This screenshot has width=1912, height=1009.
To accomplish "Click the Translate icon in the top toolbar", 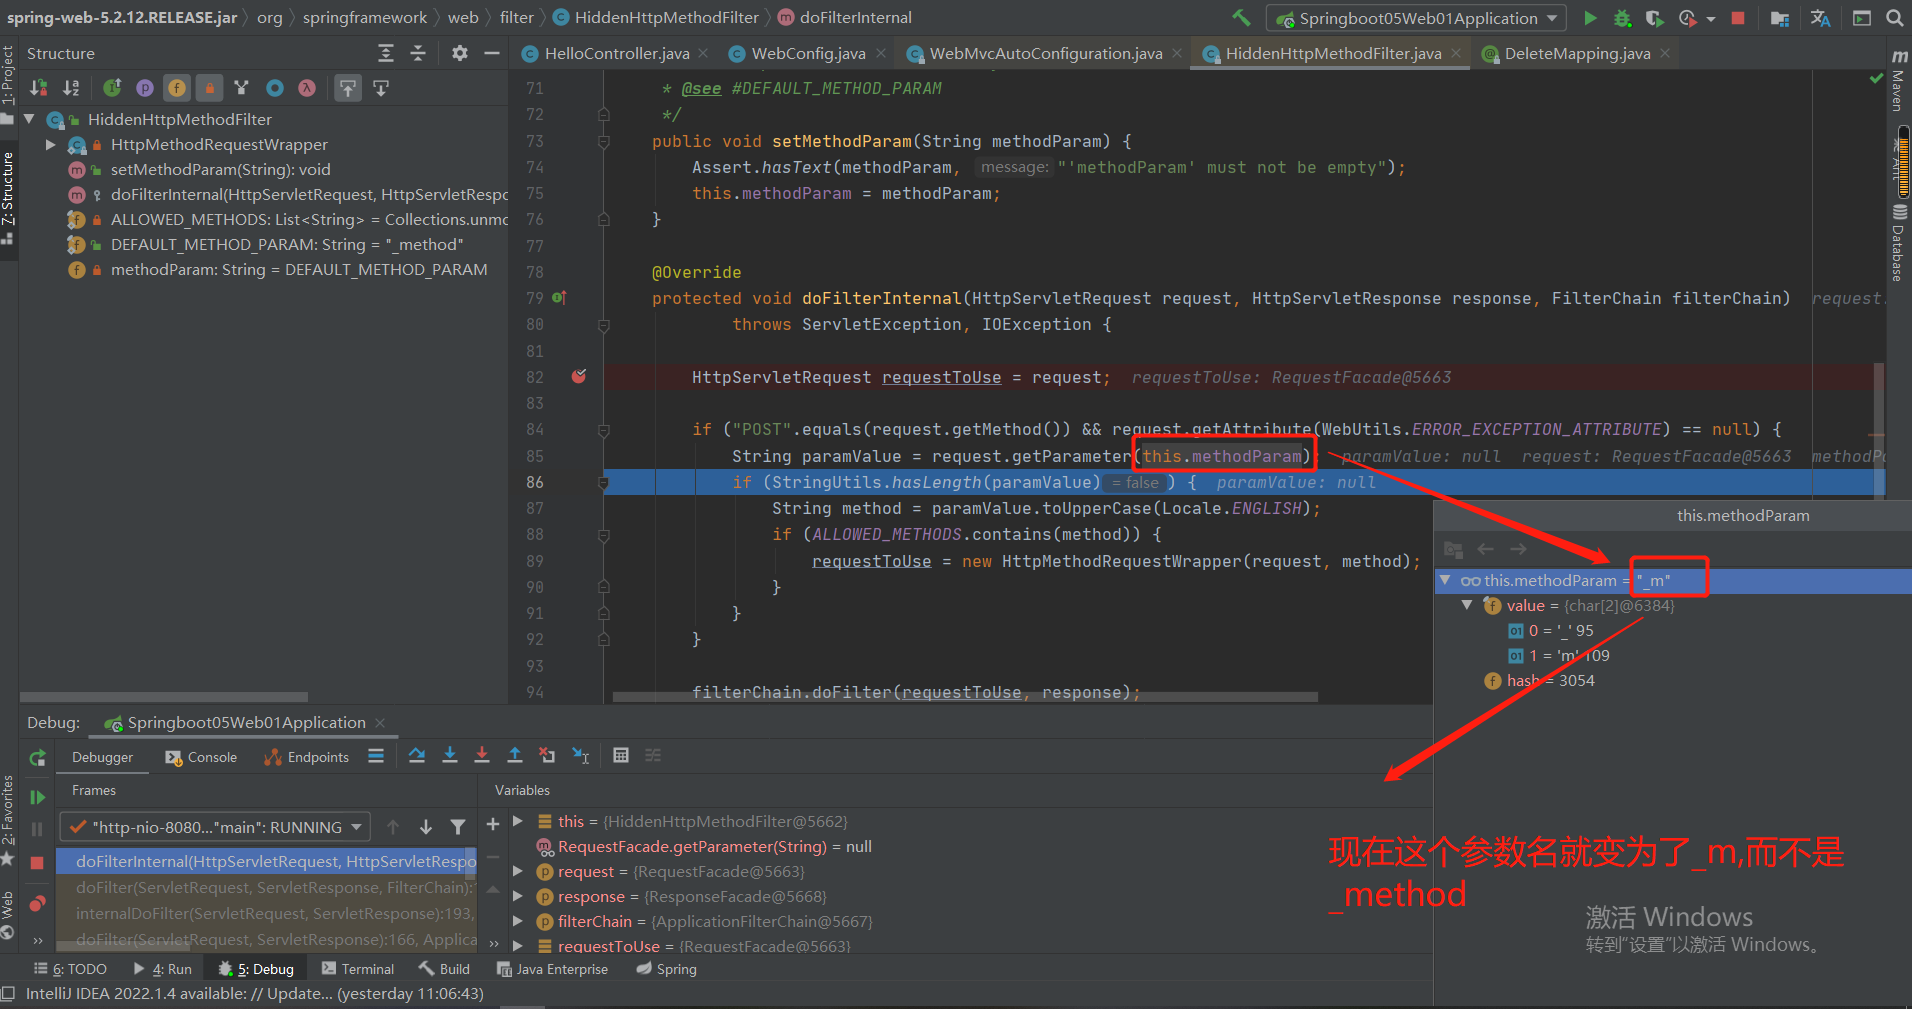I will pyautogui.click(x=1820, y=18).
